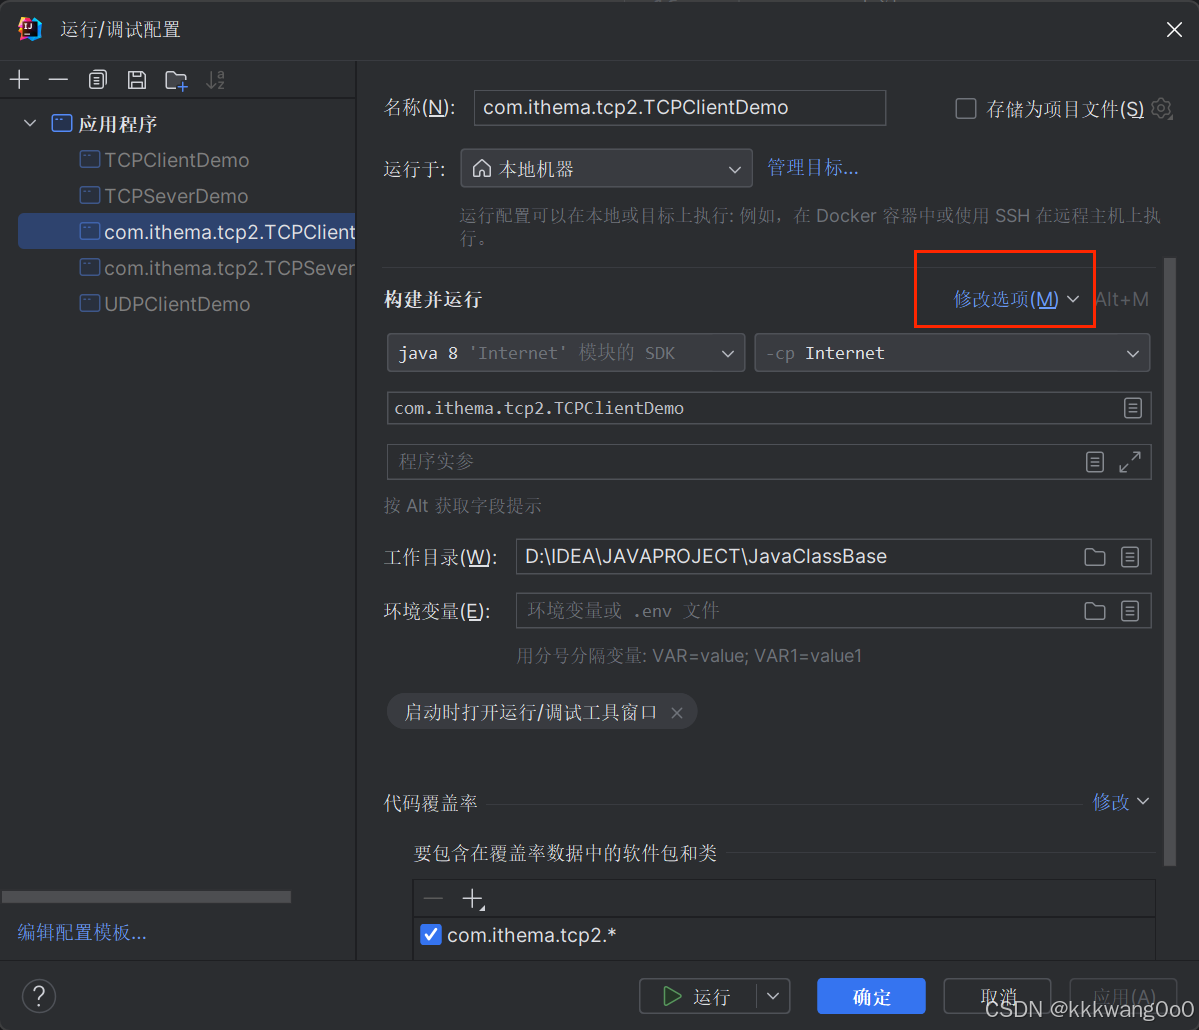Screen dimensions: 1199x1030
Task: Open the 管理目标... link
Action: pos(812,168)
